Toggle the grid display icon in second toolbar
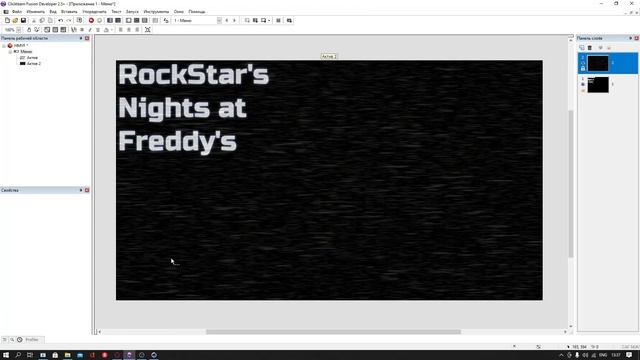Screen dimensions: 640x360 55,30
